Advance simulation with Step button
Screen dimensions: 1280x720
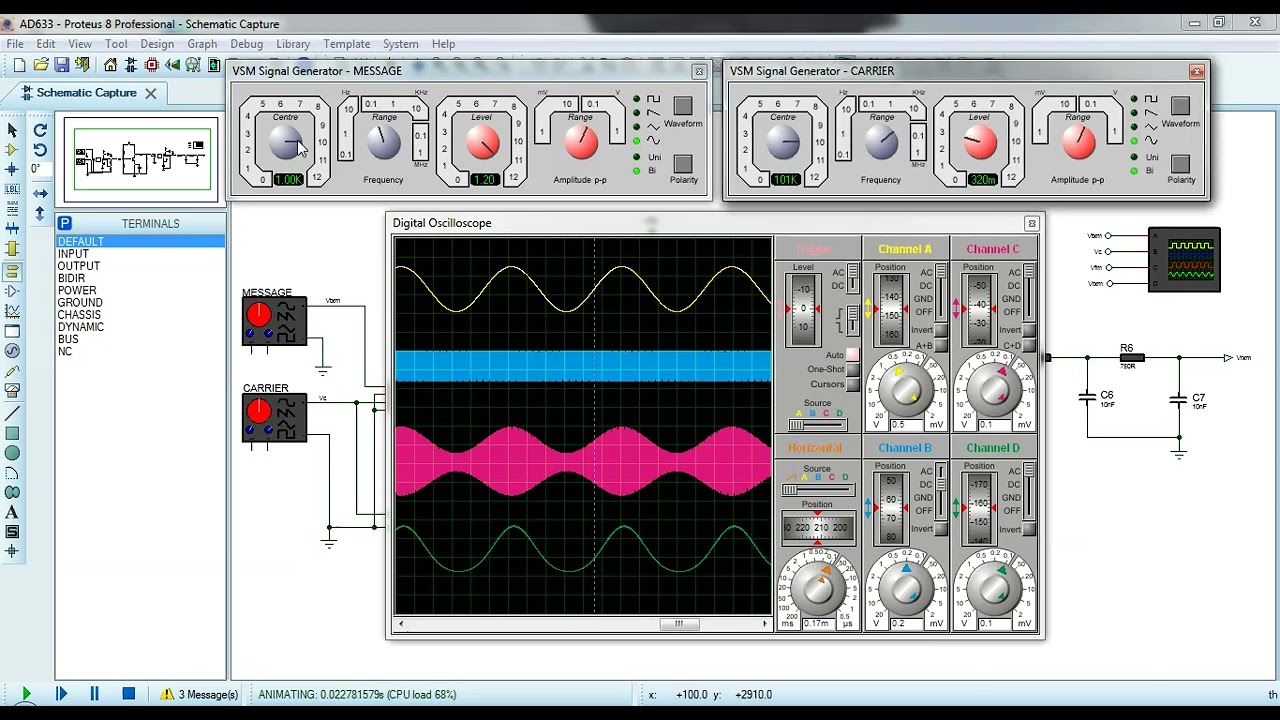click(61, 694)
